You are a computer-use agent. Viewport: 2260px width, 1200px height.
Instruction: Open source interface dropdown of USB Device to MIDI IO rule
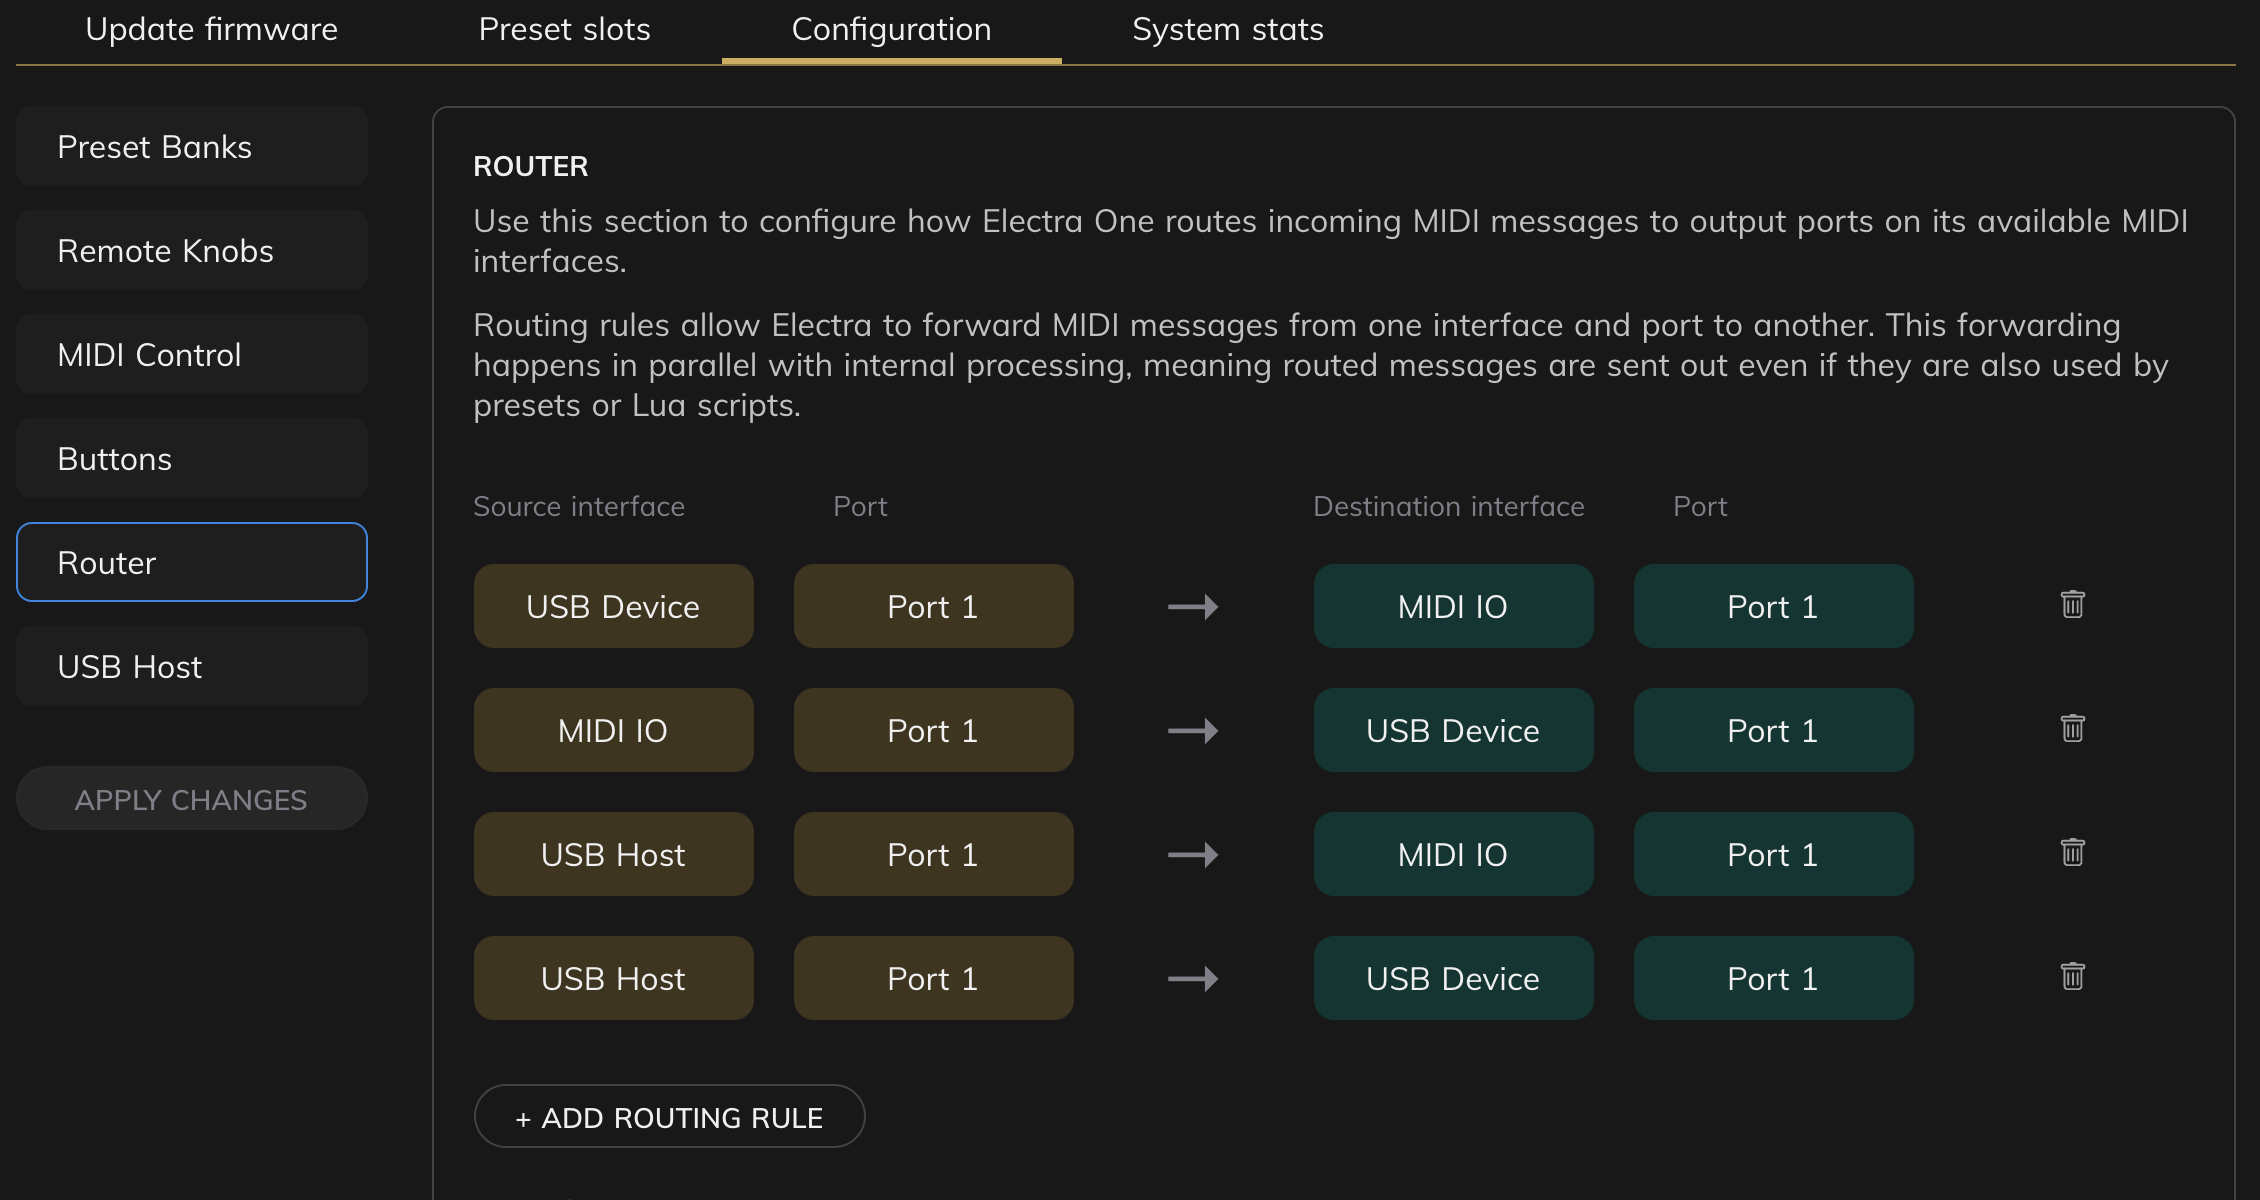click(x=613, y=606)
